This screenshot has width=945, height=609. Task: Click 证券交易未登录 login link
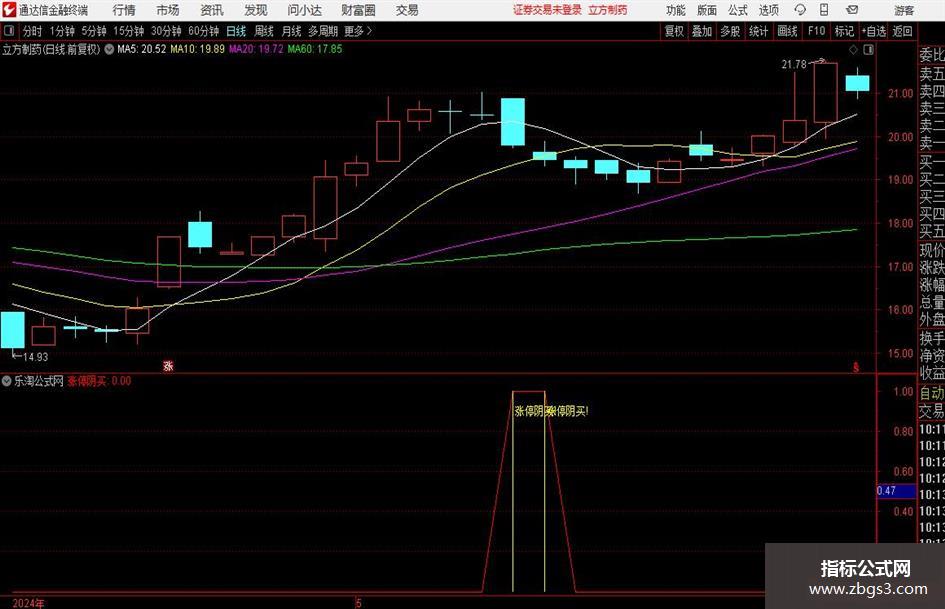click(547, 10)
